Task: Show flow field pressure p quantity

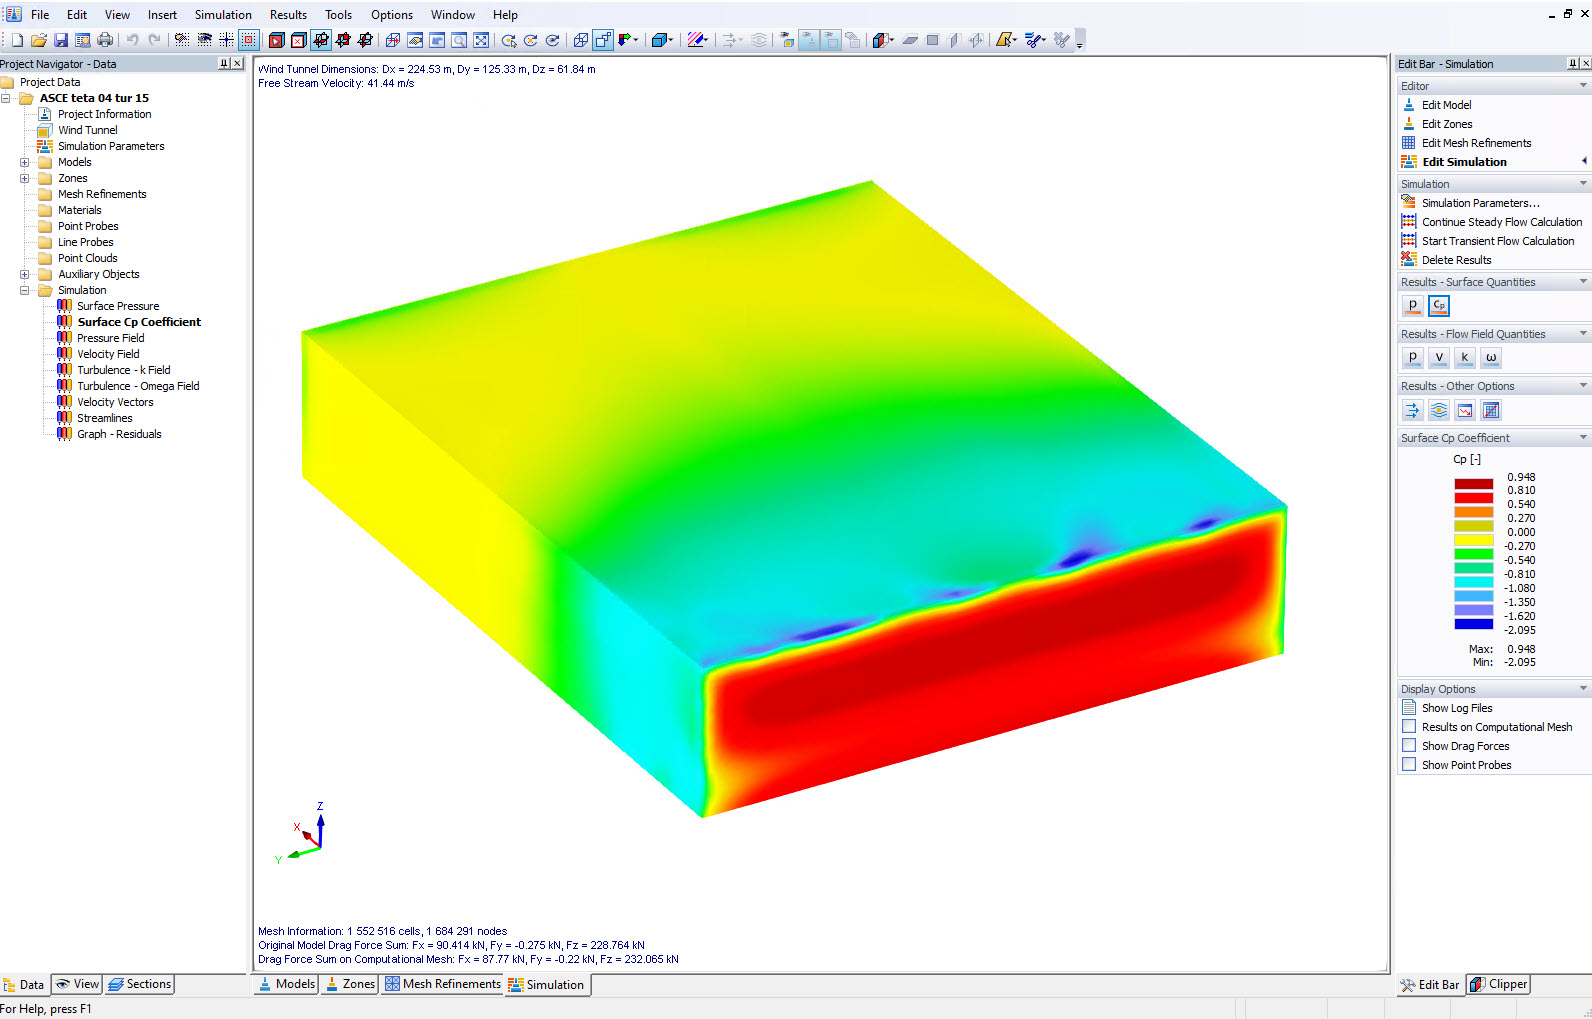Action: coord(1412,357)
